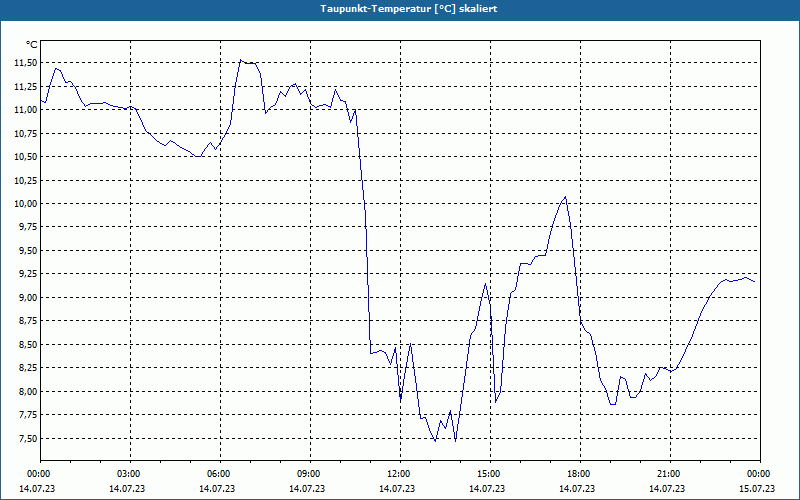Image resolution: width=800 pixels, height=500 pixels.
Task: Select the 7,50 y-axis label
Action: pos(28,438)
